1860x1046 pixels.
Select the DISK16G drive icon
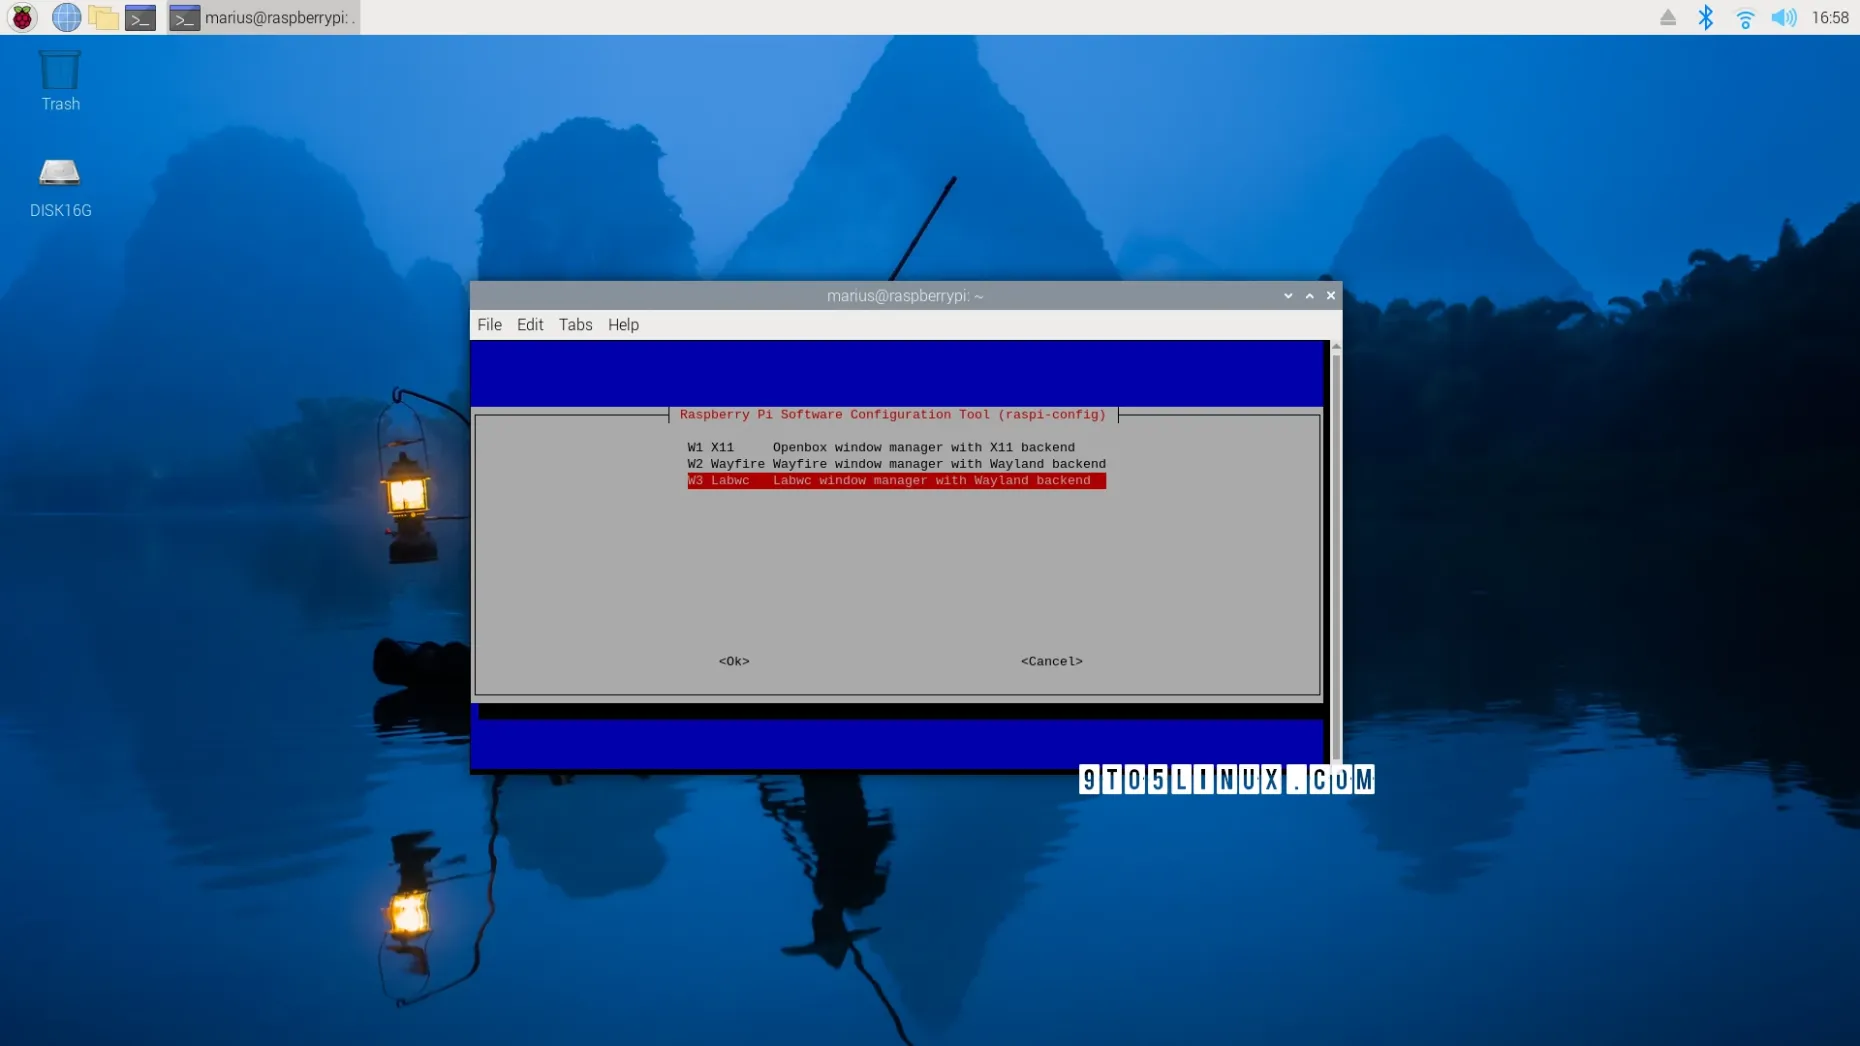(60, 186)
